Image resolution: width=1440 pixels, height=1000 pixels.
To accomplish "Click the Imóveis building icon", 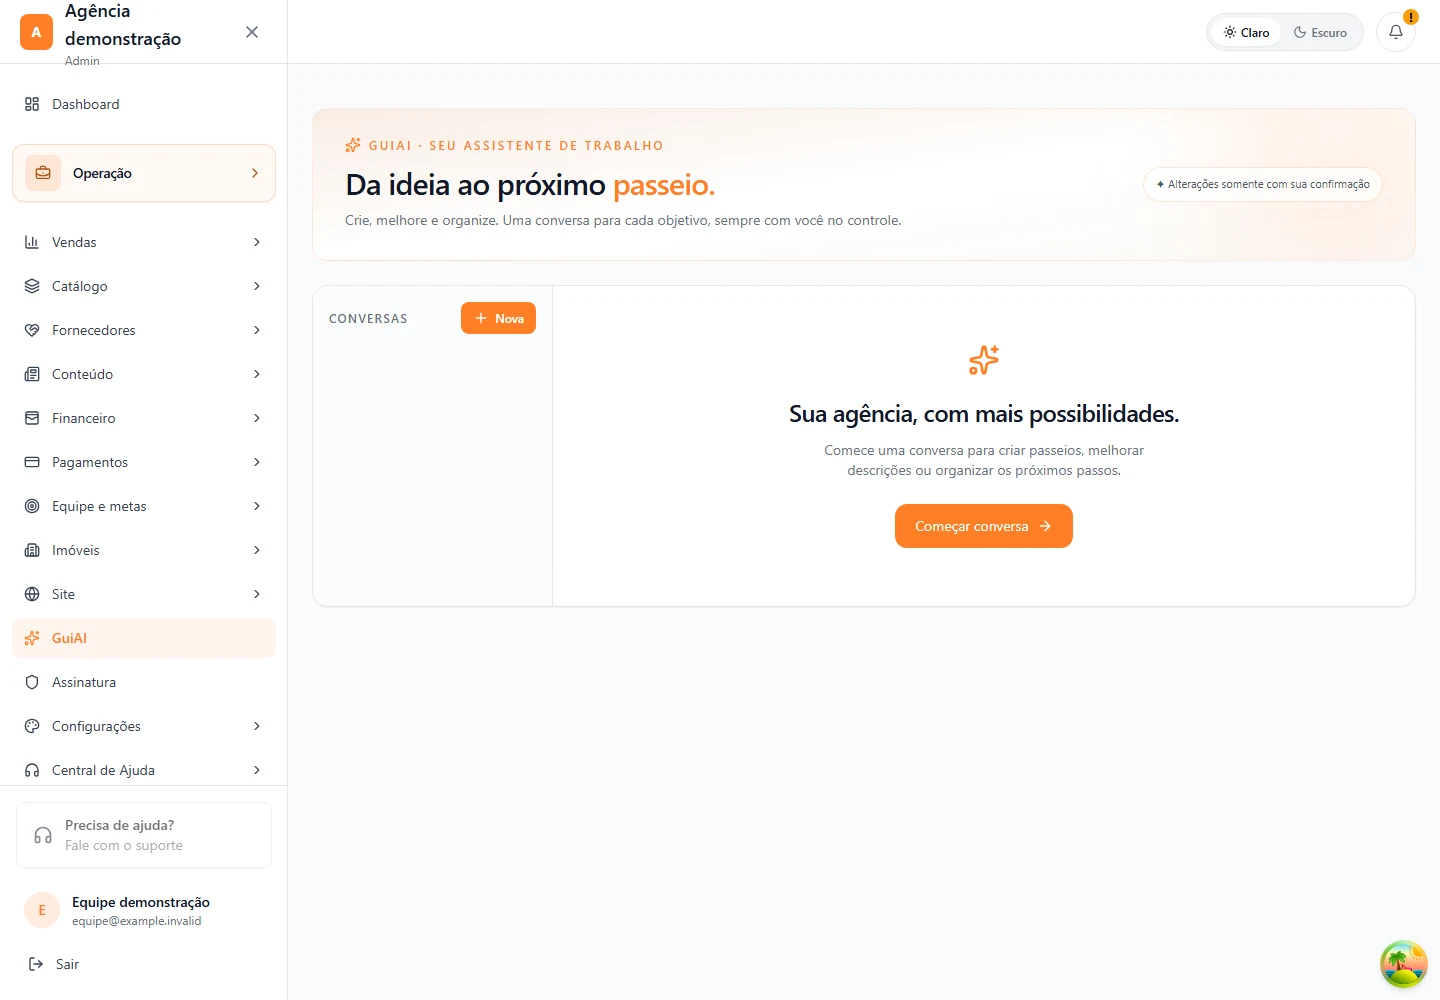I will click(x=32, y=550).
